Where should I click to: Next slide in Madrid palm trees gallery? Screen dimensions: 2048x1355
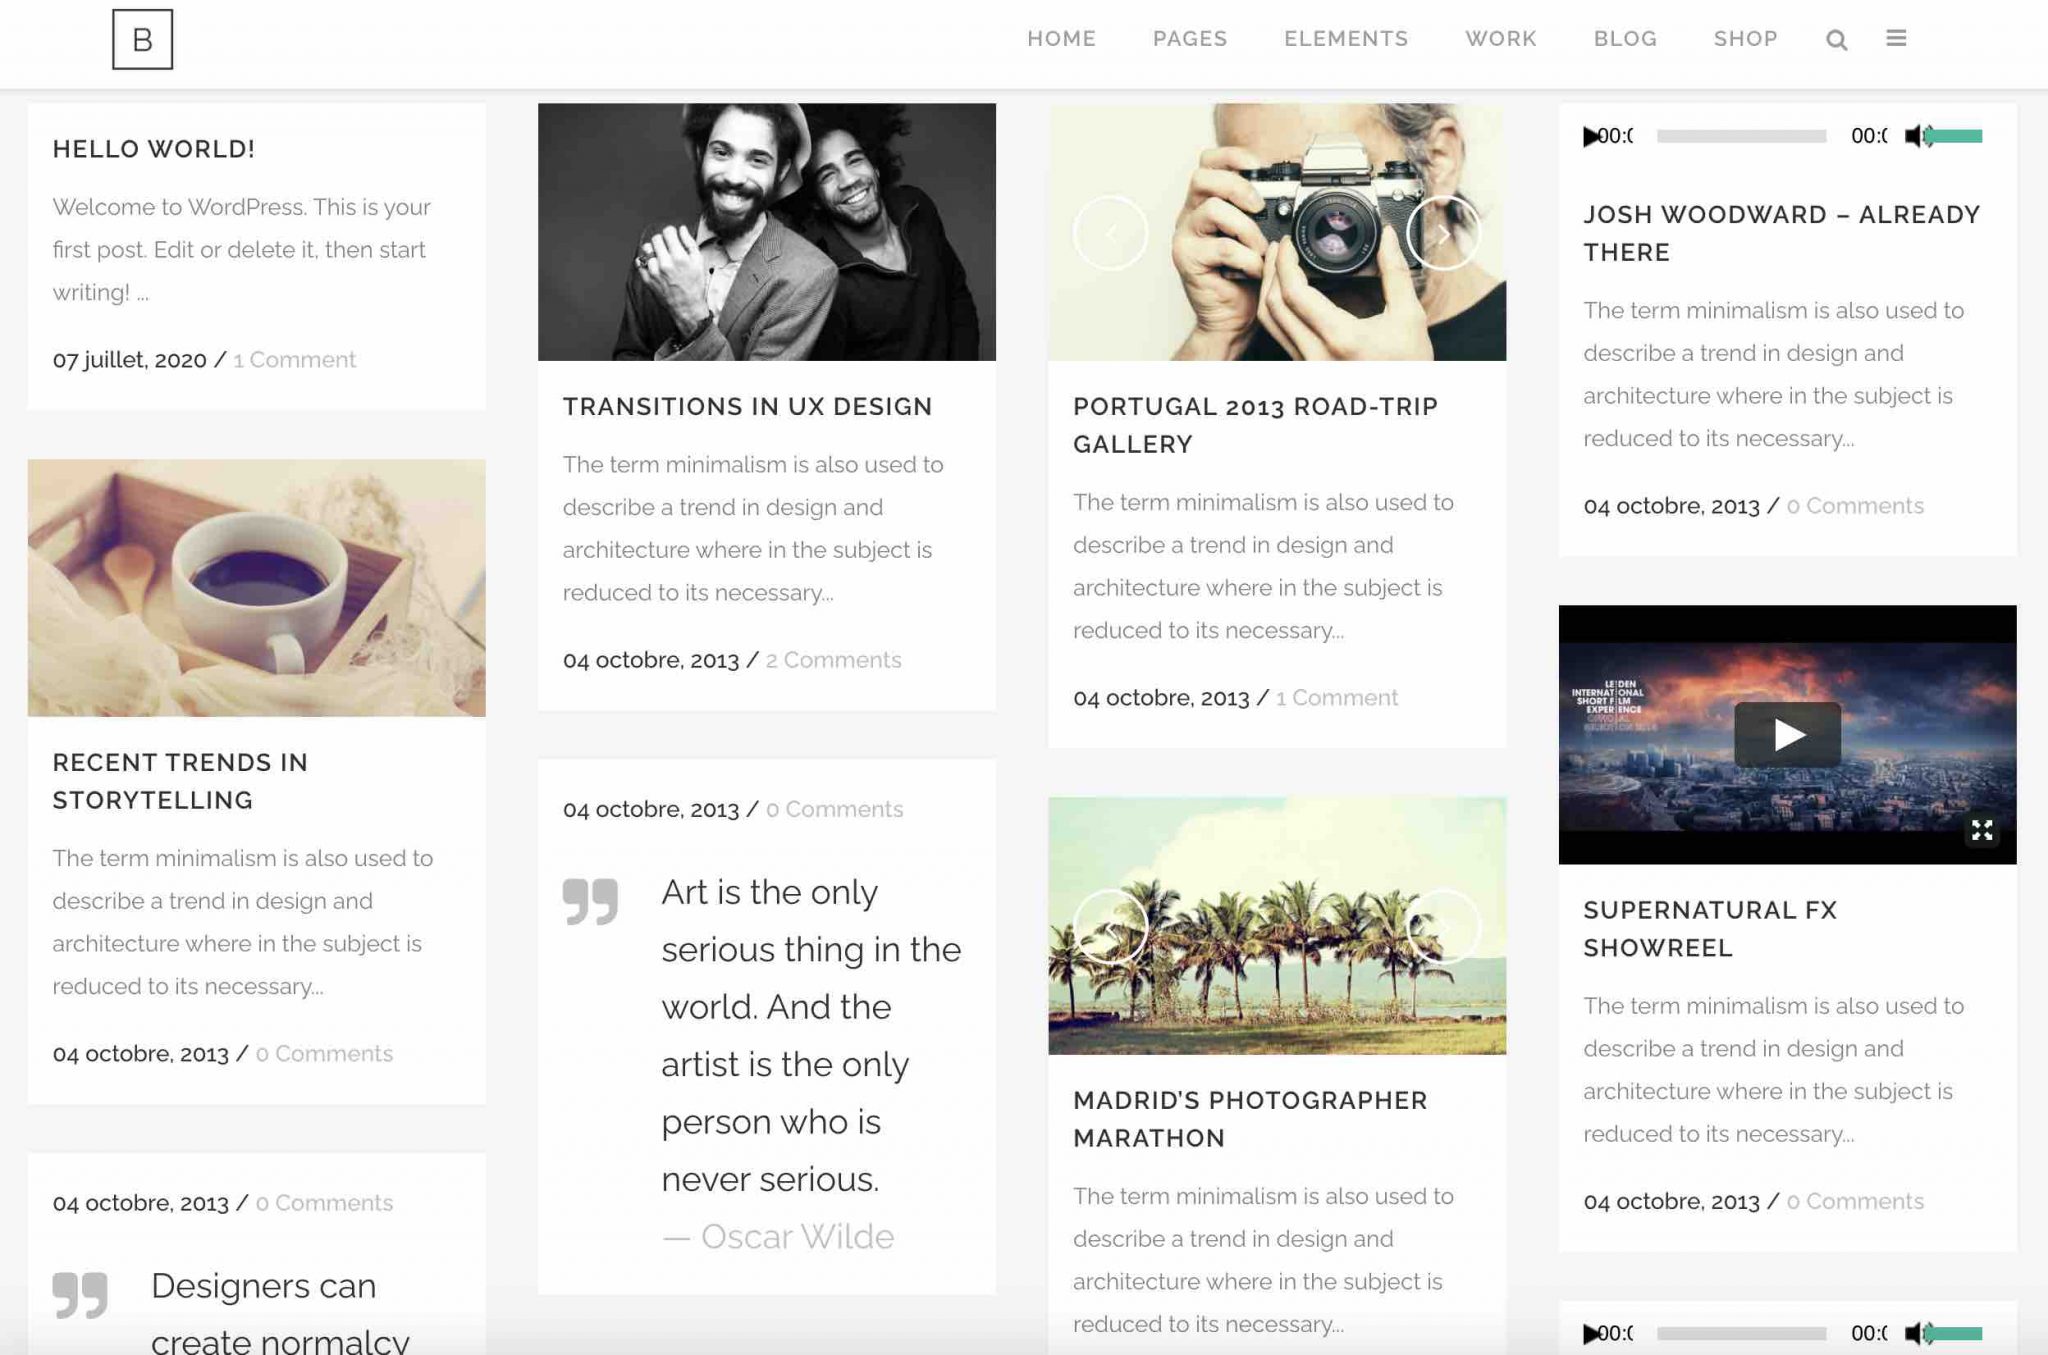click(x=1443, y=927)
